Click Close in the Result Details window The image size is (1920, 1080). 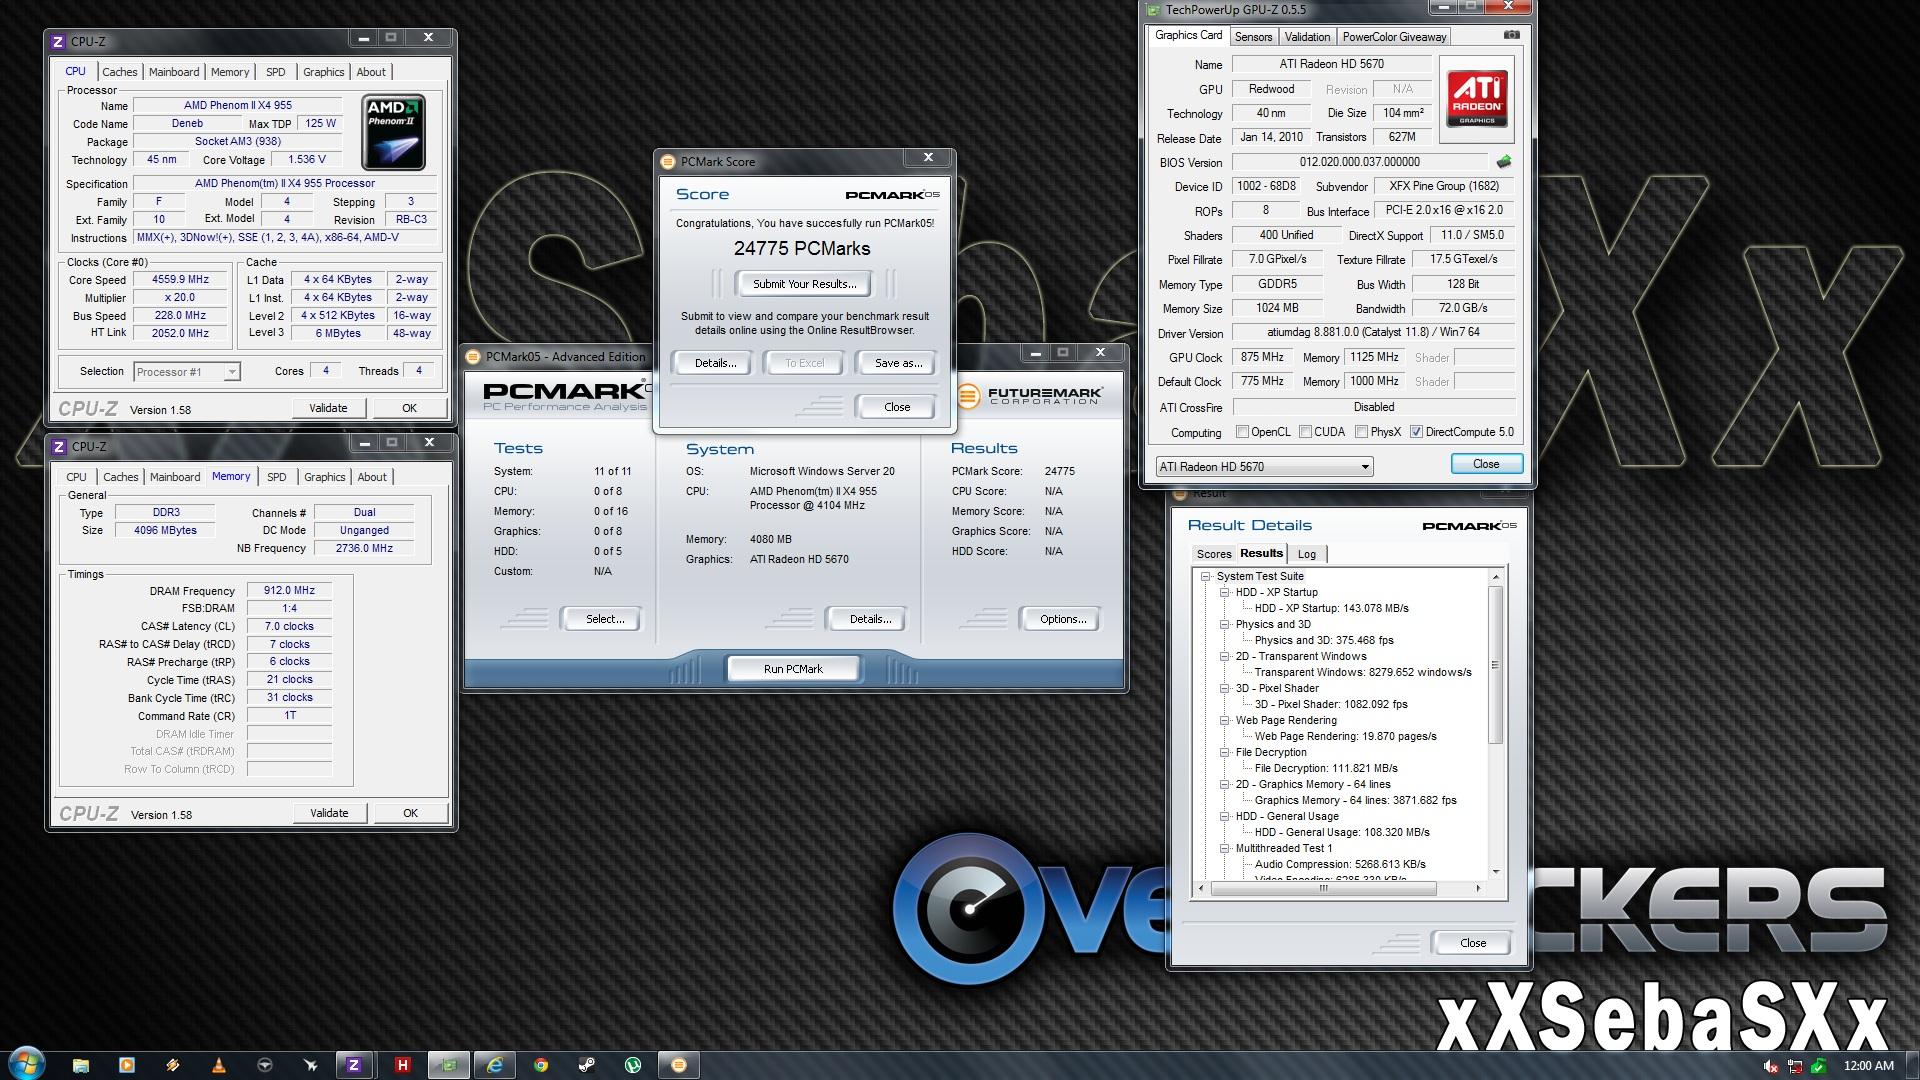click(1473, 943)
